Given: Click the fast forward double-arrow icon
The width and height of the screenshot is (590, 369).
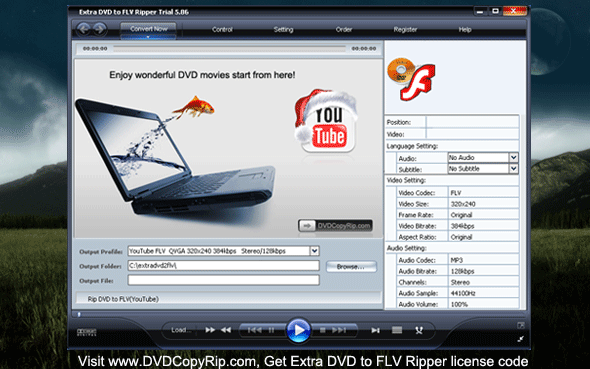Looking at the screenshot, I should (210, 330).
